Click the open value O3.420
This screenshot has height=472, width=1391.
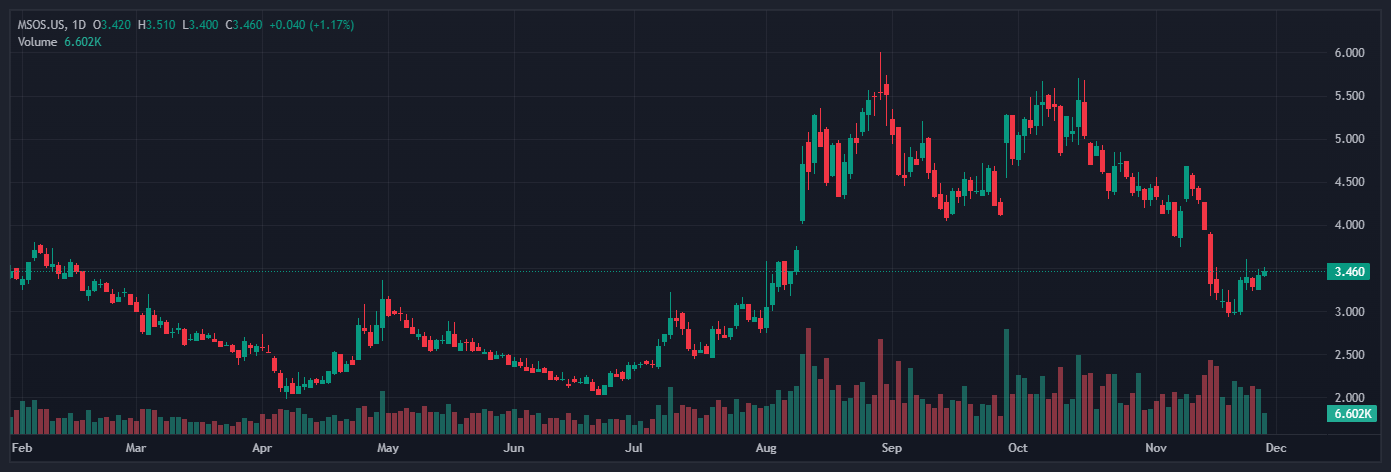(x=112, y=24)
